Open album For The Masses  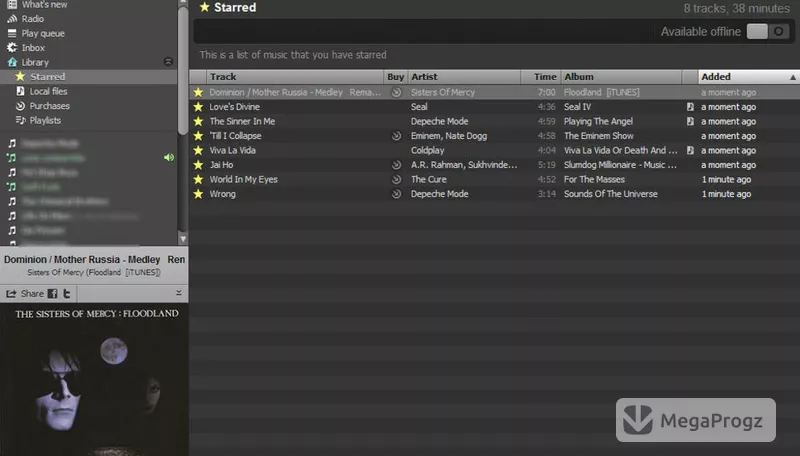tap(594, 180)
